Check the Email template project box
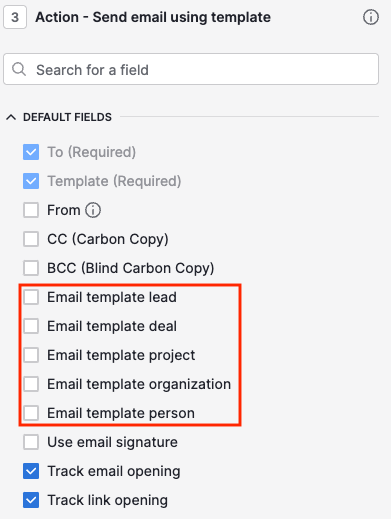 point(31,355)
